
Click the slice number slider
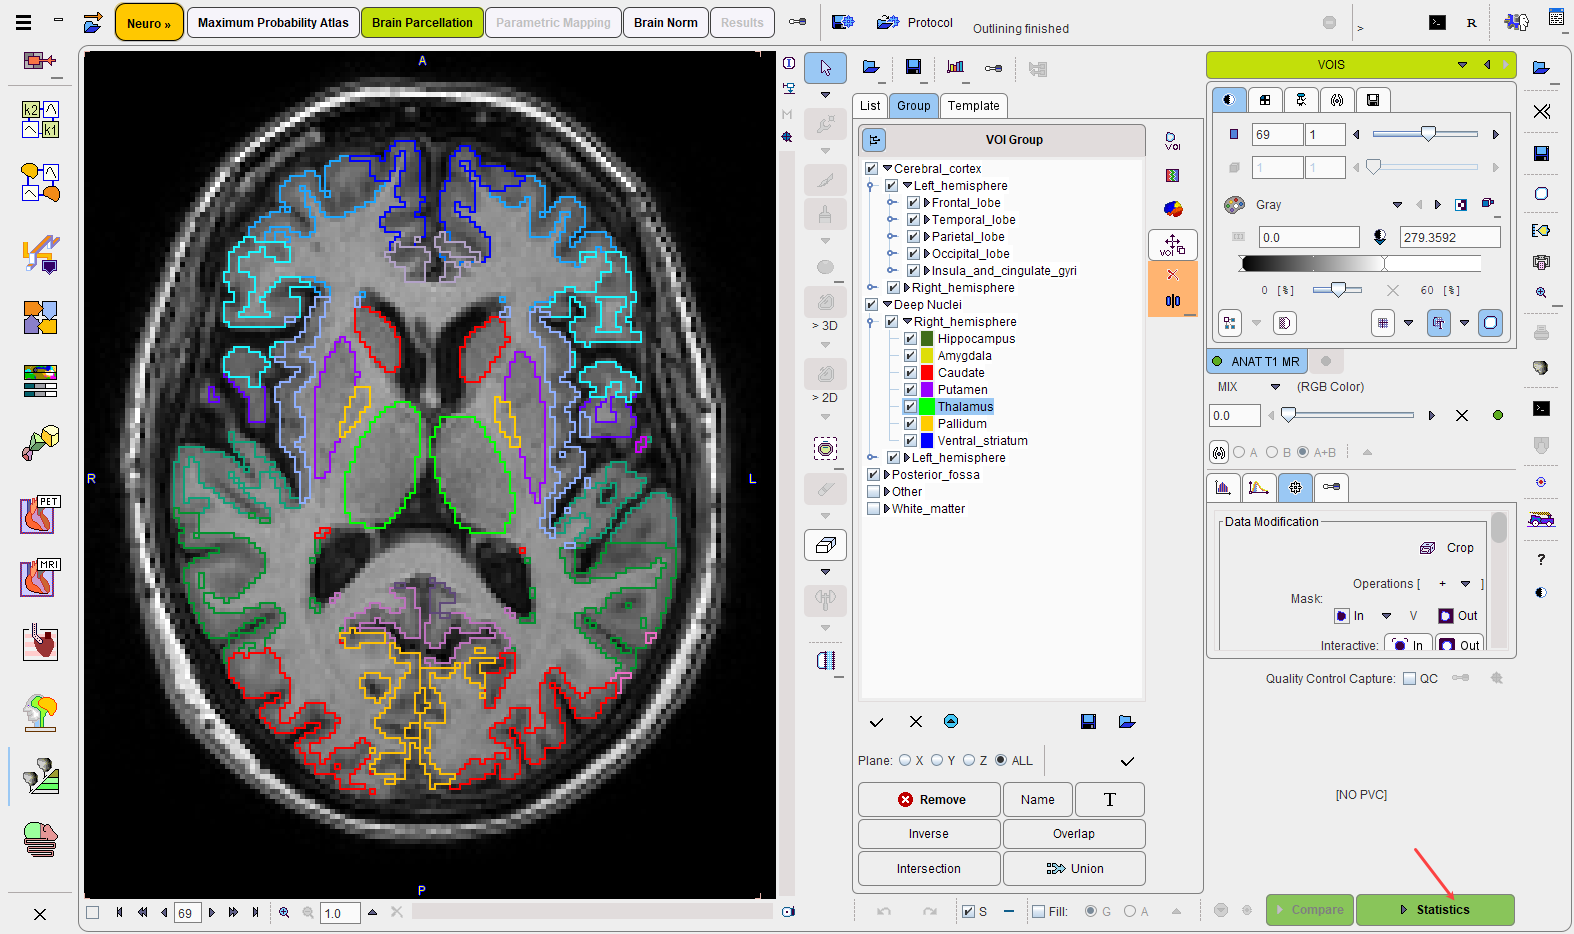click(x=1425, y=134)
